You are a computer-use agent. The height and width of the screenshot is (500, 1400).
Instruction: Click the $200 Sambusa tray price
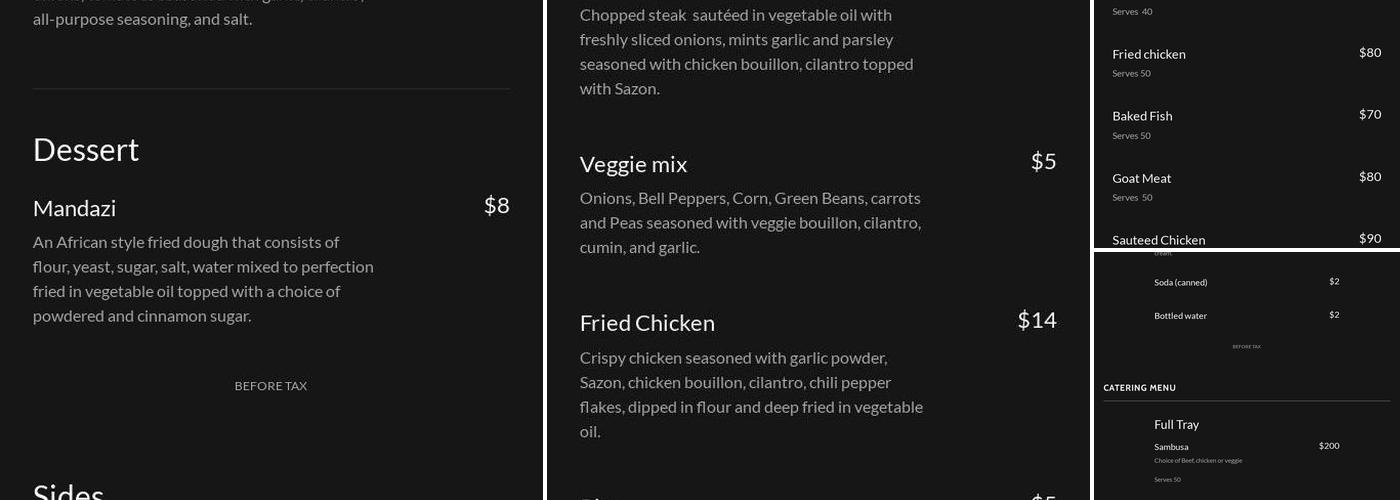tap(1328, 446)
